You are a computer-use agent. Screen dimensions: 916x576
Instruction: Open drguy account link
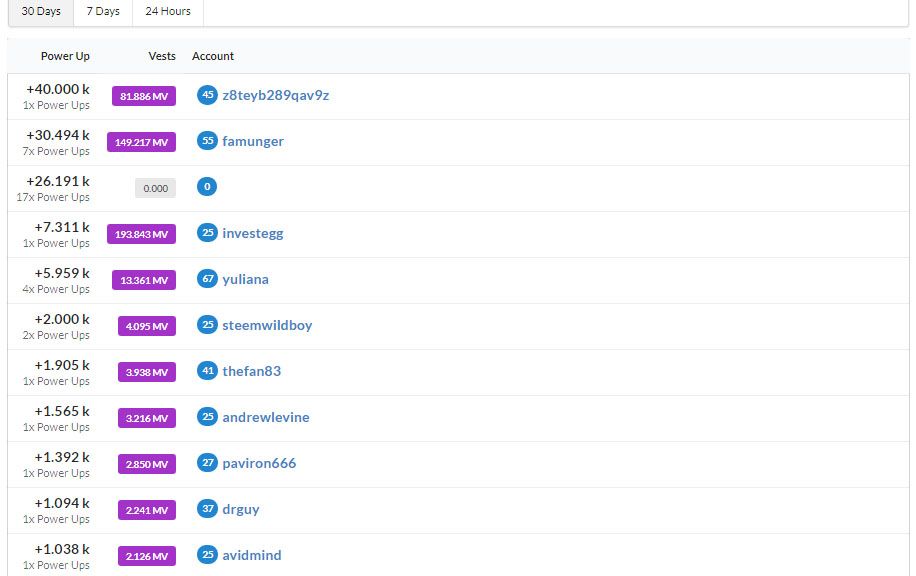click(241, 509)
